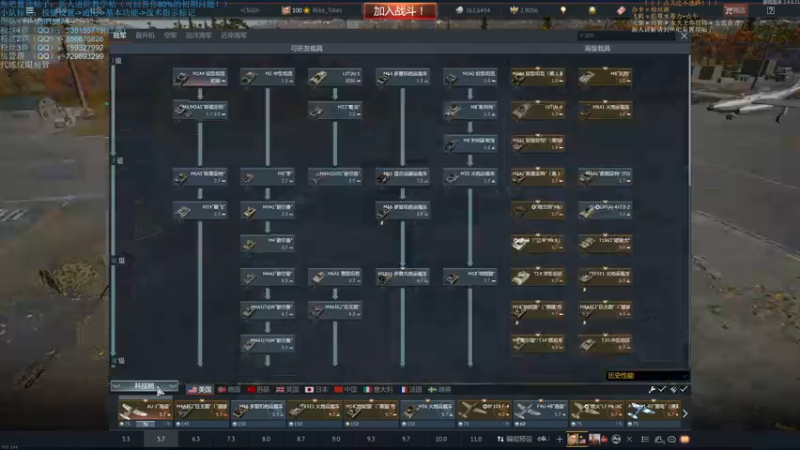Switch to the 陆军 army tab
Image resolution: width=800 pixels, height=450 pixels.
coord(119,35)
